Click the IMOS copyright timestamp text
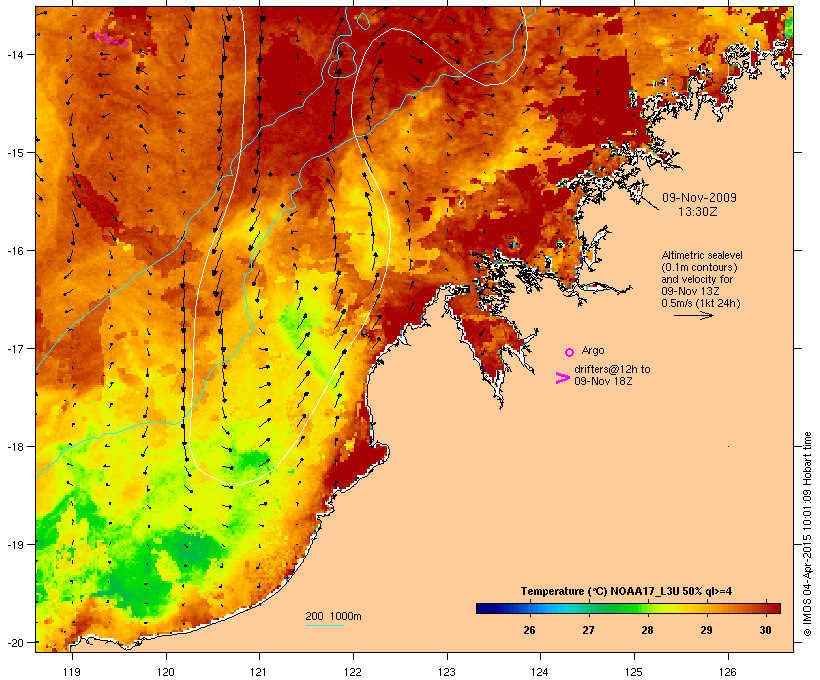The height and width of the screenshot is (680, 820). click(x=808, y=534)
